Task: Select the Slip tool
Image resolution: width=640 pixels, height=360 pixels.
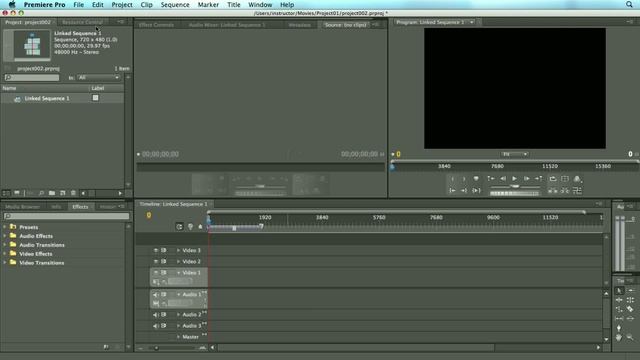Action: [619, 318]
